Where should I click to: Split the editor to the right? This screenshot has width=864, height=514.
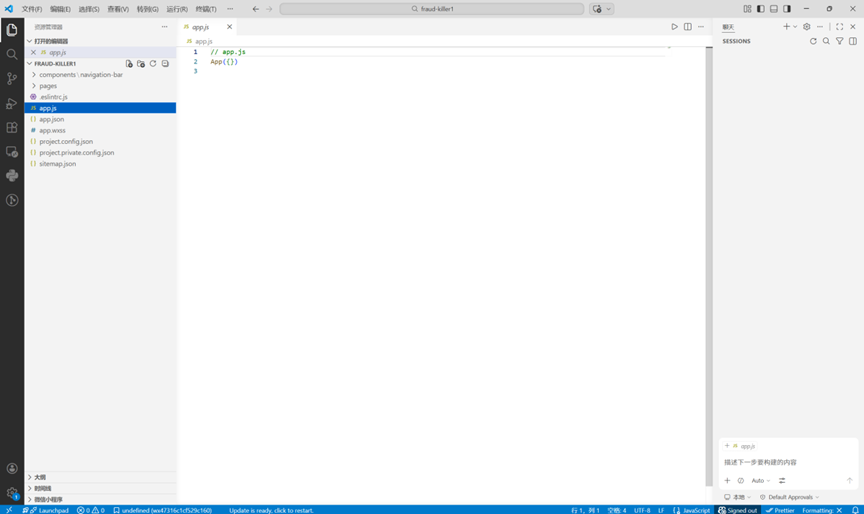point(688,26)
